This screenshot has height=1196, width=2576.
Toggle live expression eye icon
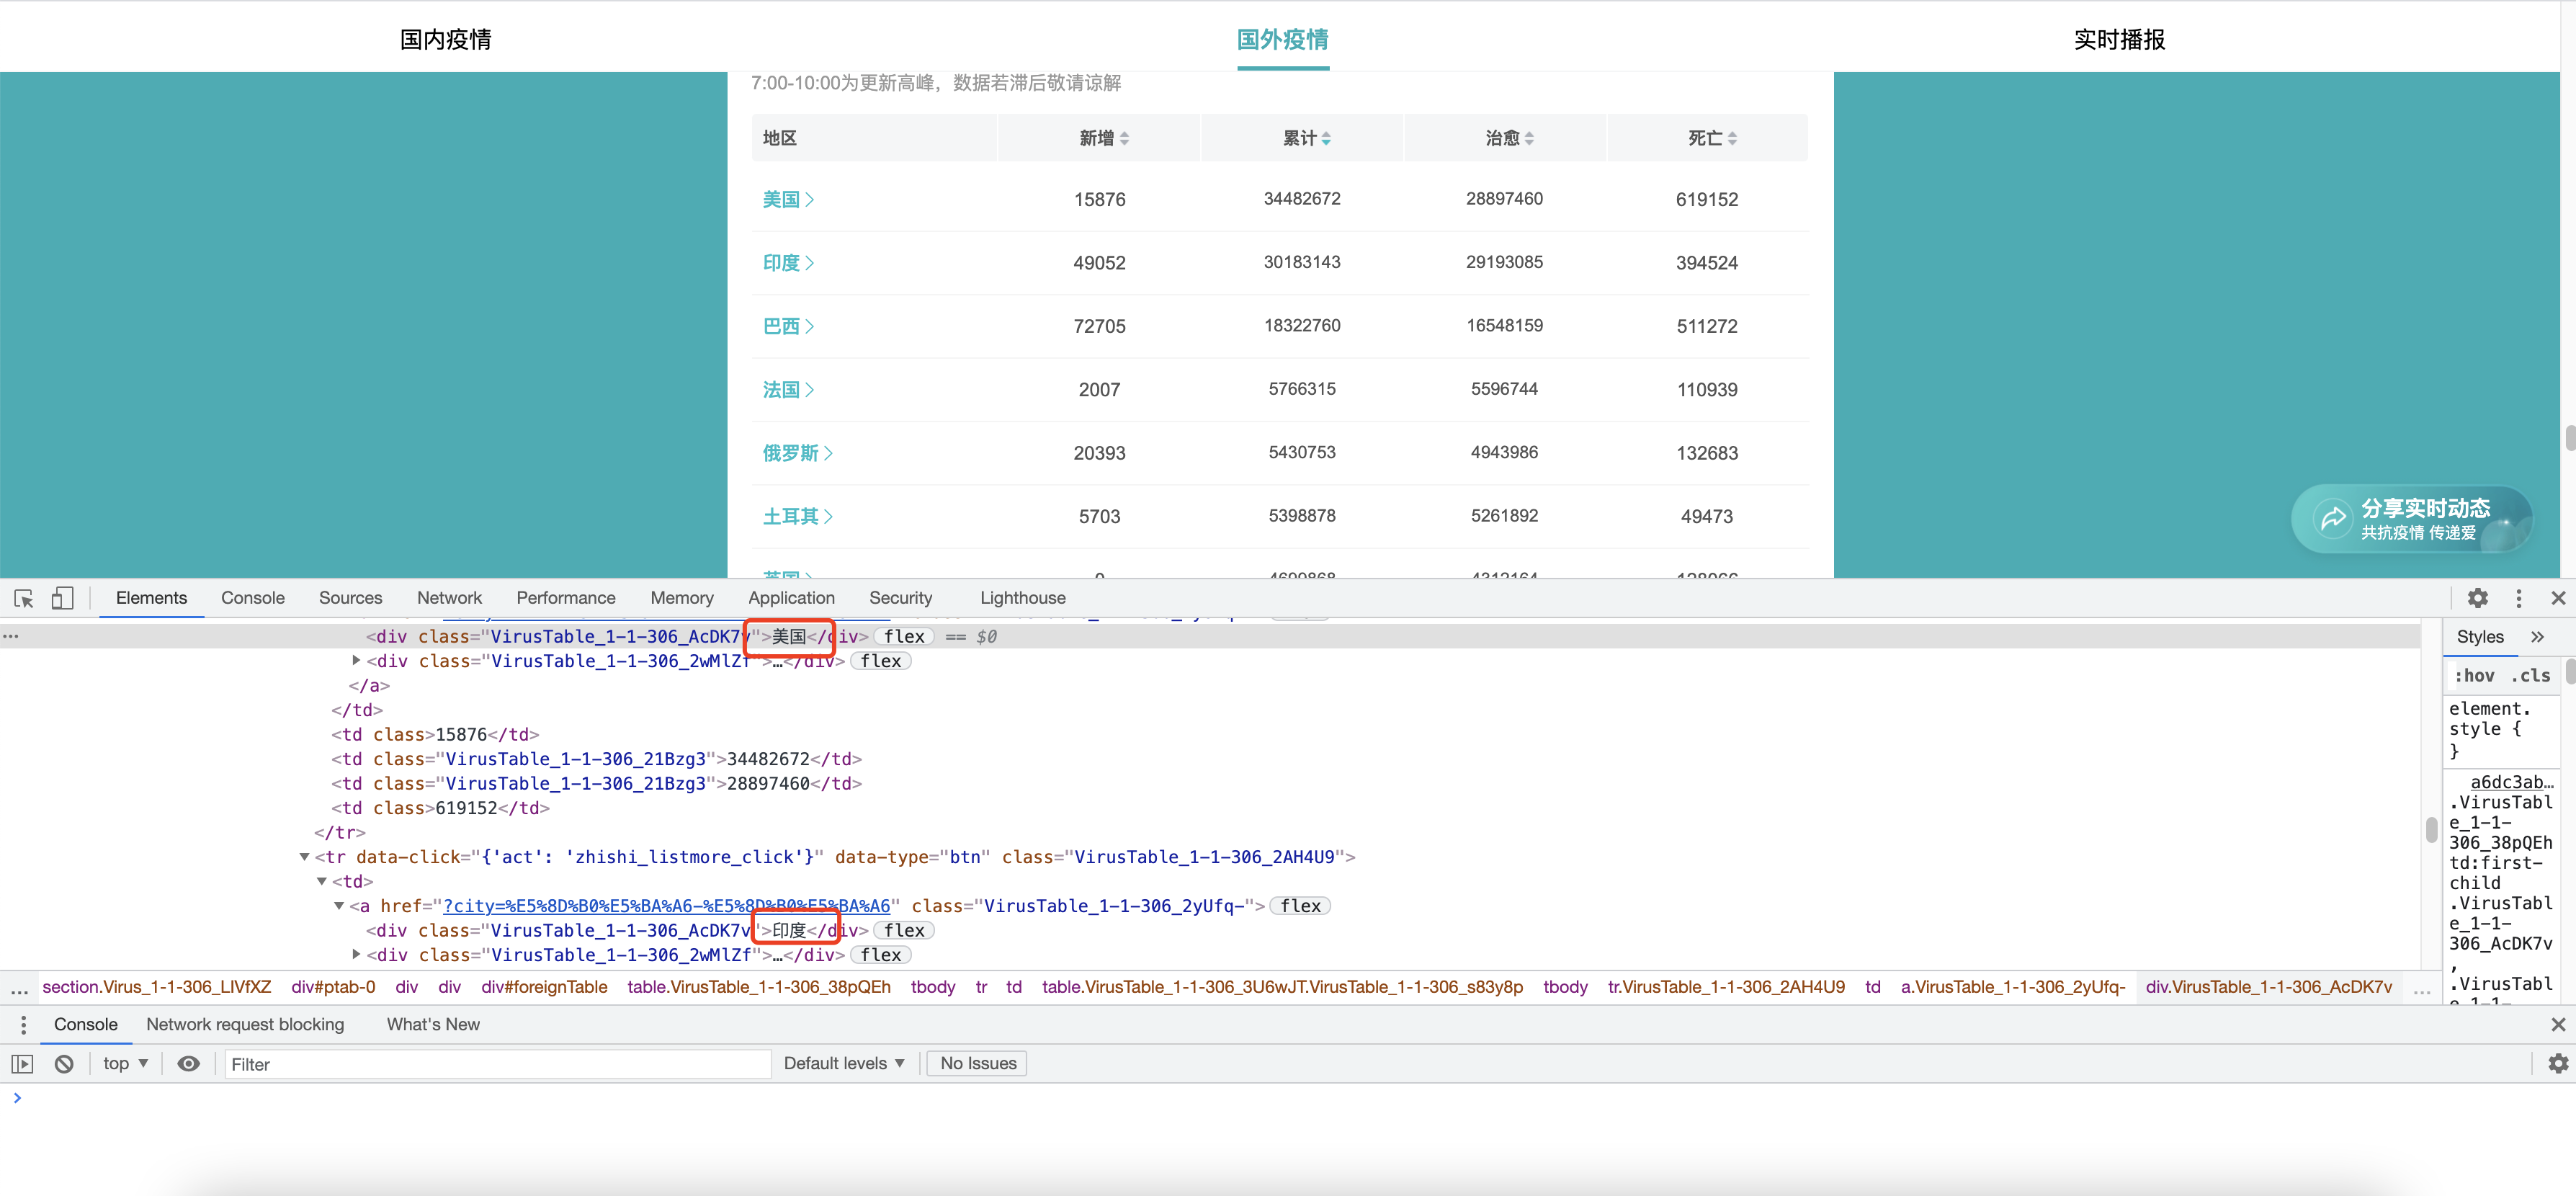[x=188, y=1064]
